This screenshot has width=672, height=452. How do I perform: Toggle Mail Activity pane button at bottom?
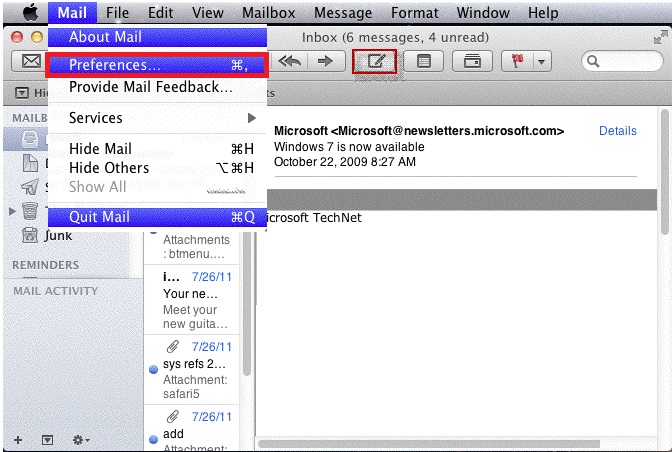(x=47, y=440)
